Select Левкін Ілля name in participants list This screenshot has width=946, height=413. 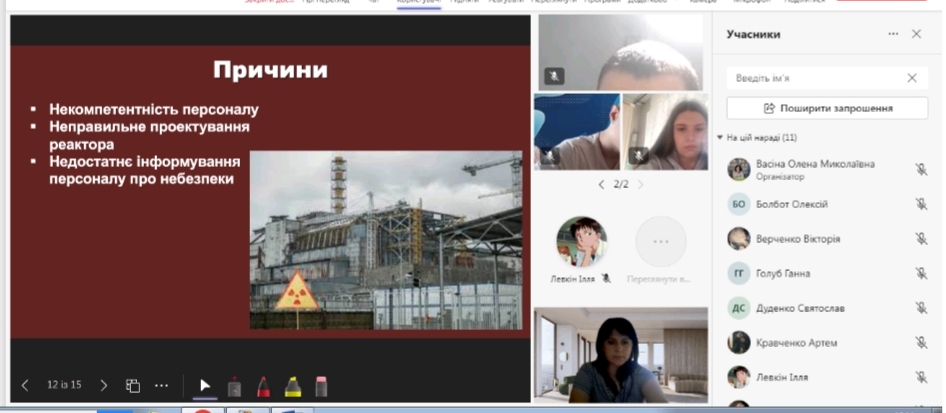[782, 377]
